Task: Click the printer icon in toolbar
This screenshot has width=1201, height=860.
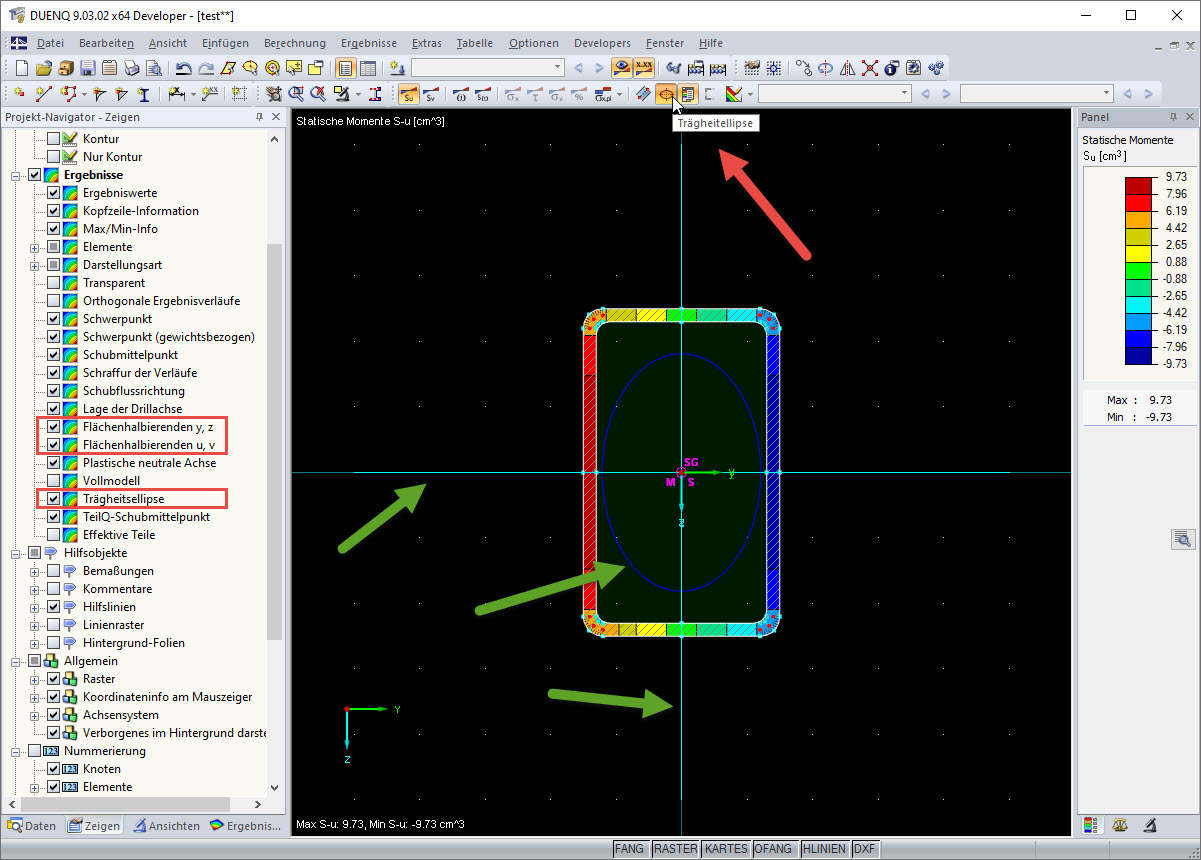Action: pyautogui.click(x=131, y=68)
